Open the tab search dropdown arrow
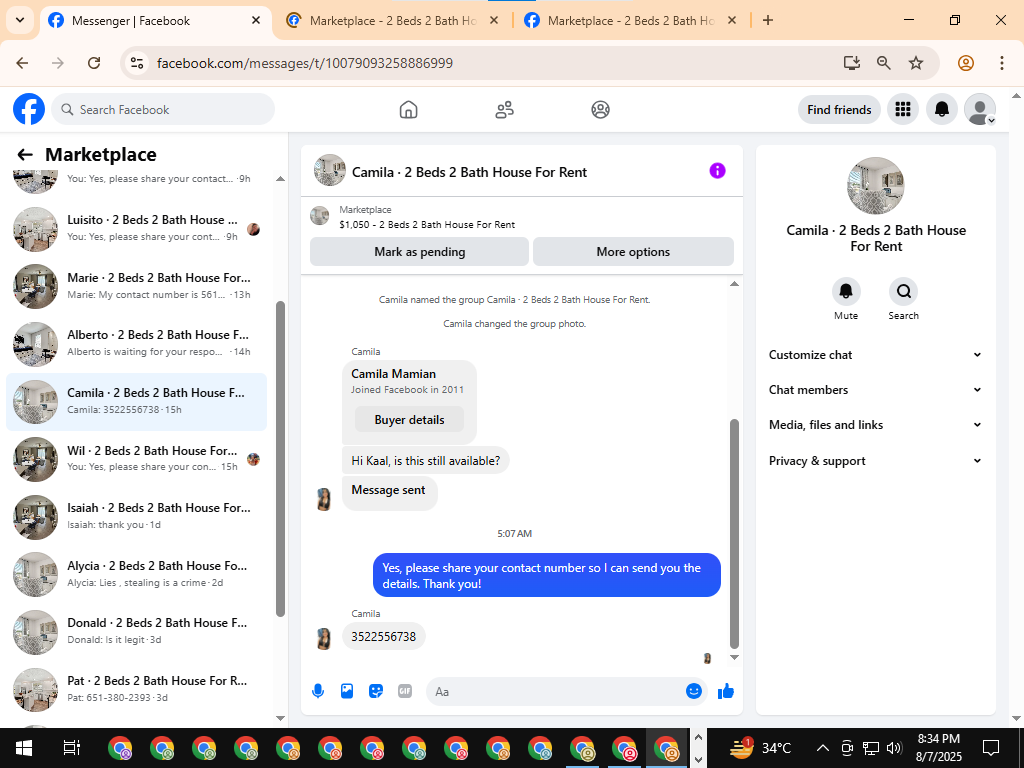Image resolution: width=1024 pixels, height=768 pixels. [x=20, y=20]
